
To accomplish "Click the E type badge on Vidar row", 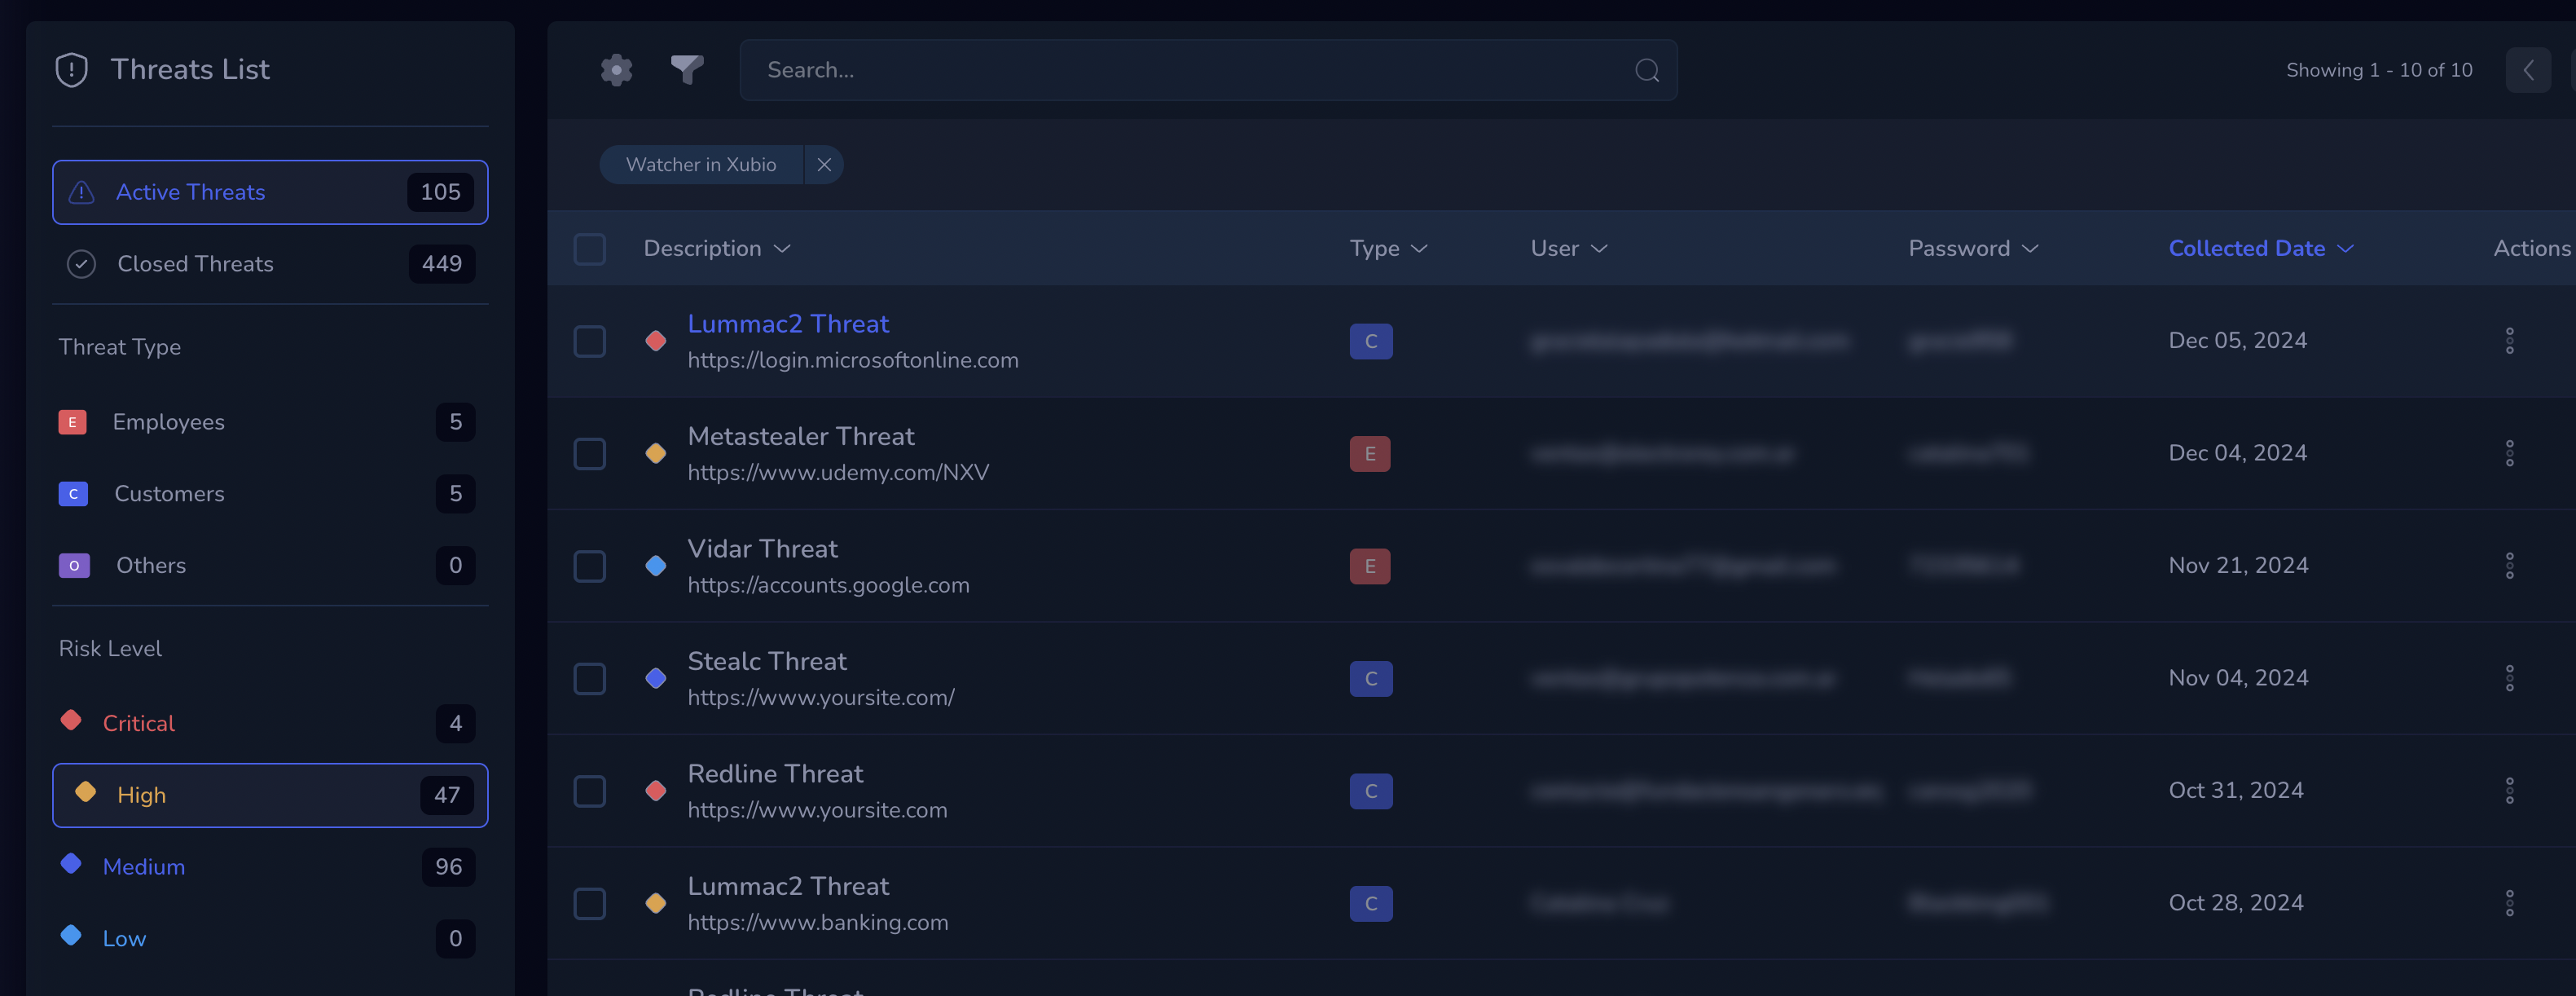I will click(x=1370, y=566).
